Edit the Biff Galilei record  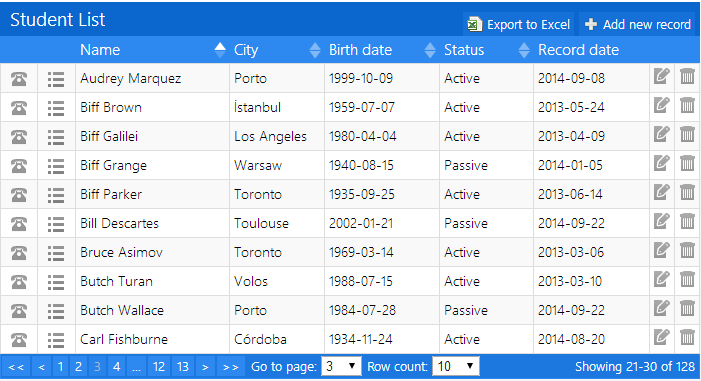(661, 134)
